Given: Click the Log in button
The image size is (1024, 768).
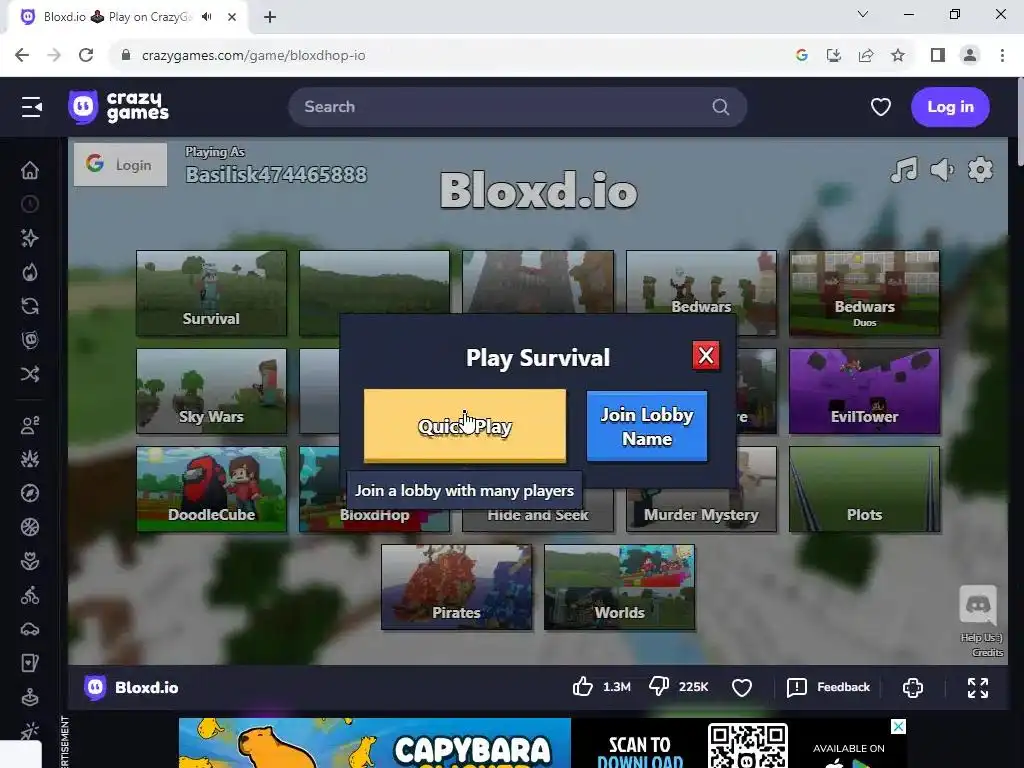Looking at the screenshot, I should point(950,107).
